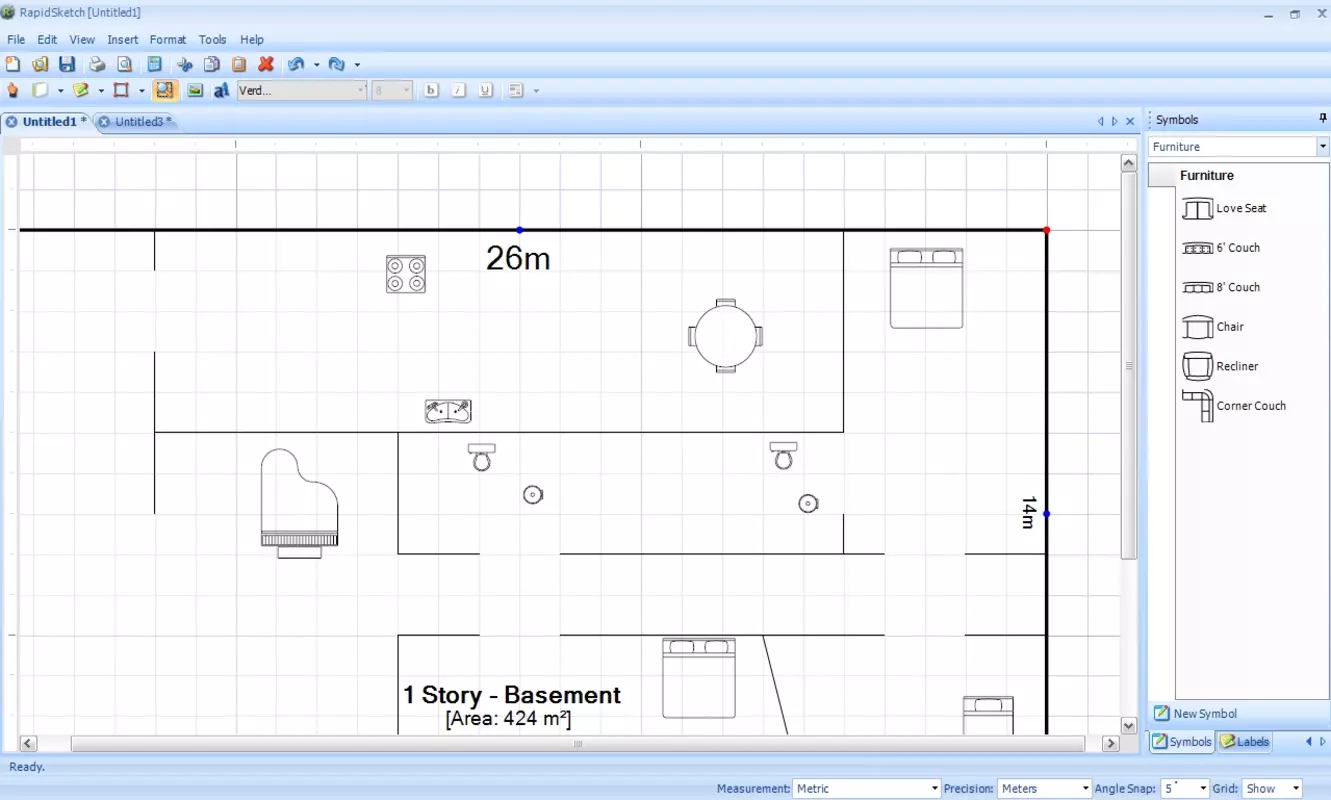
Task: Select the red rectangle shape tool
Action: (121, 90)
